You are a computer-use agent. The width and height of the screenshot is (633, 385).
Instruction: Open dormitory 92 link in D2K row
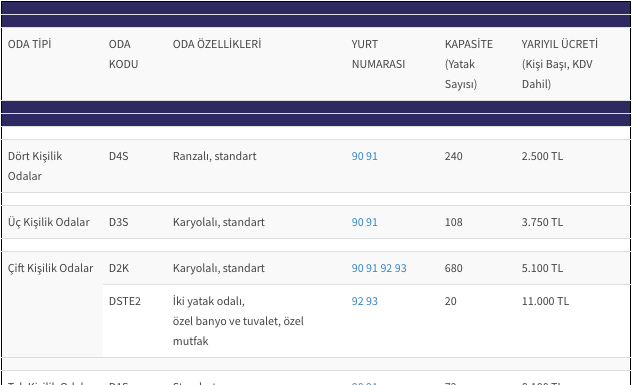[386, 268]
